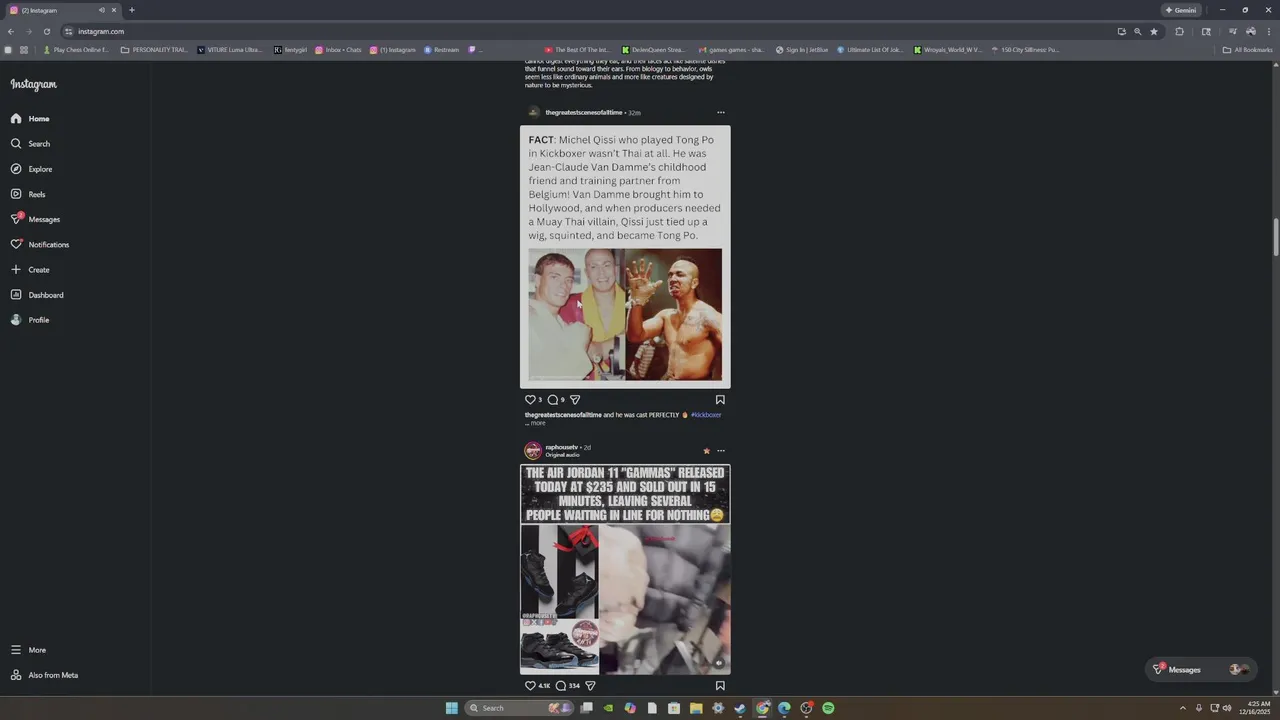This screenshot has height=720, width=1280.
Task: Reload the Instagram page
Action: [x=46, y=31]
